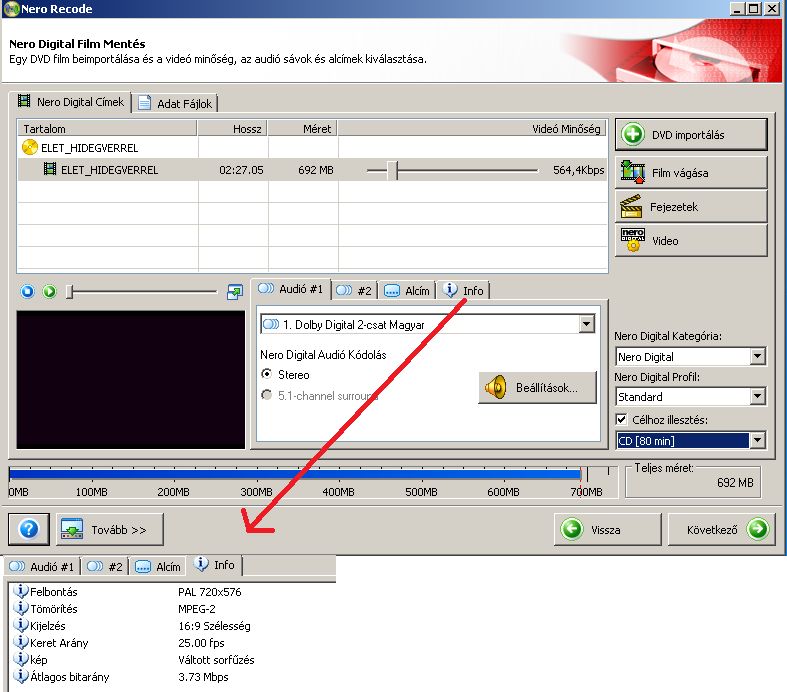Click the film cutting icon
This screenshot has height=692, width=787.
tap(632, 172)
